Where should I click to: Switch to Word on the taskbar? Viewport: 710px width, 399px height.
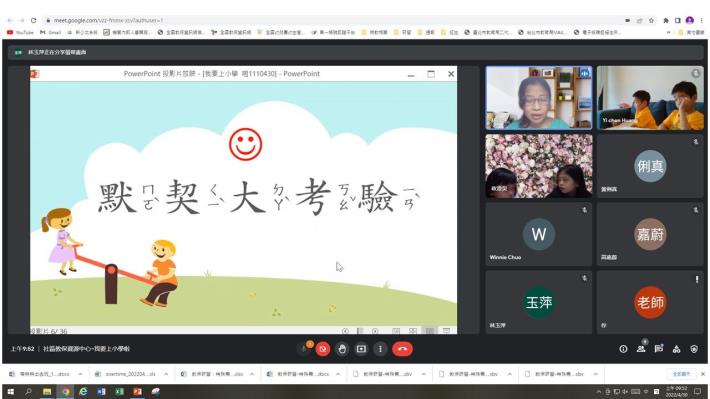point(101,391)
